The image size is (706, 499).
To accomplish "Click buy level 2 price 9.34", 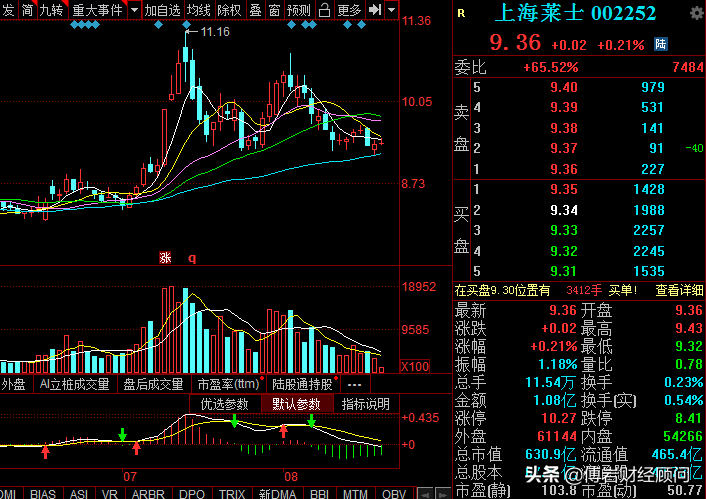I will [x=564, y=210].
